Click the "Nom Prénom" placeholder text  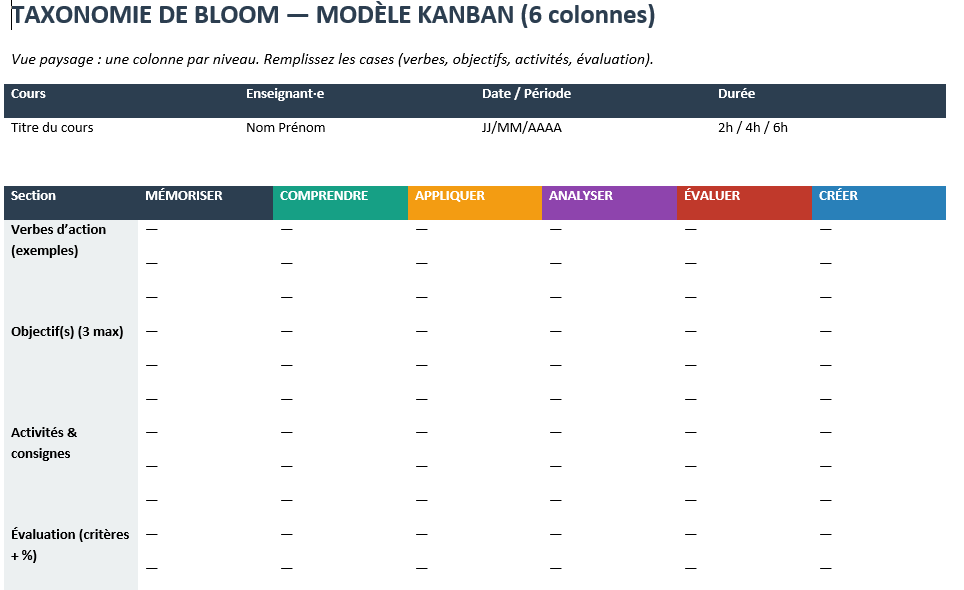tap(285, 128)
